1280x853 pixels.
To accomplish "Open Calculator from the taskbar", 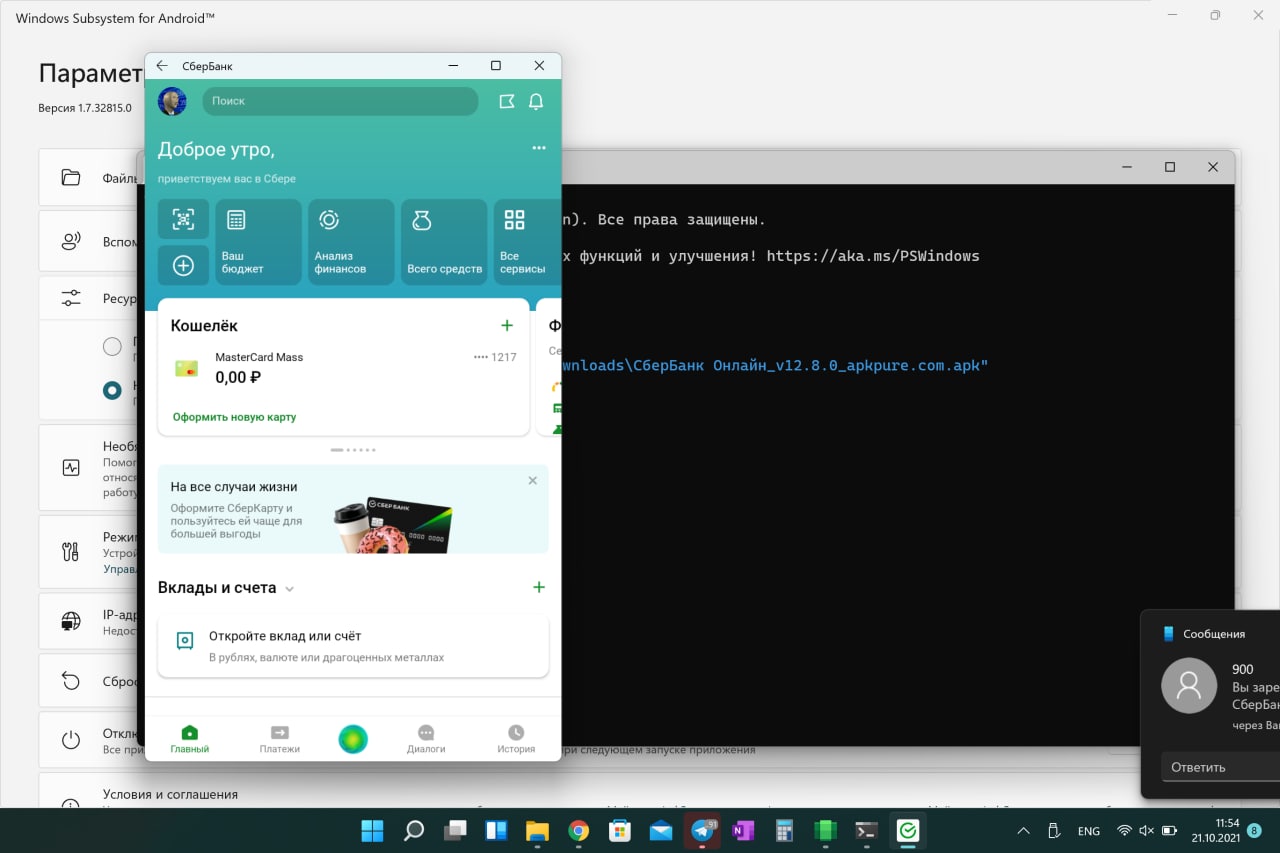I will (784, 830).
